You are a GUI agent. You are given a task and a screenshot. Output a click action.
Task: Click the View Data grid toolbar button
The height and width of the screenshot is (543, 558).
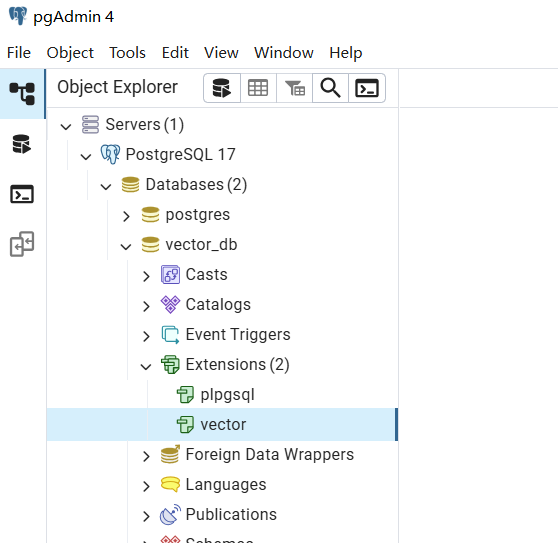[x=258, y=88]
